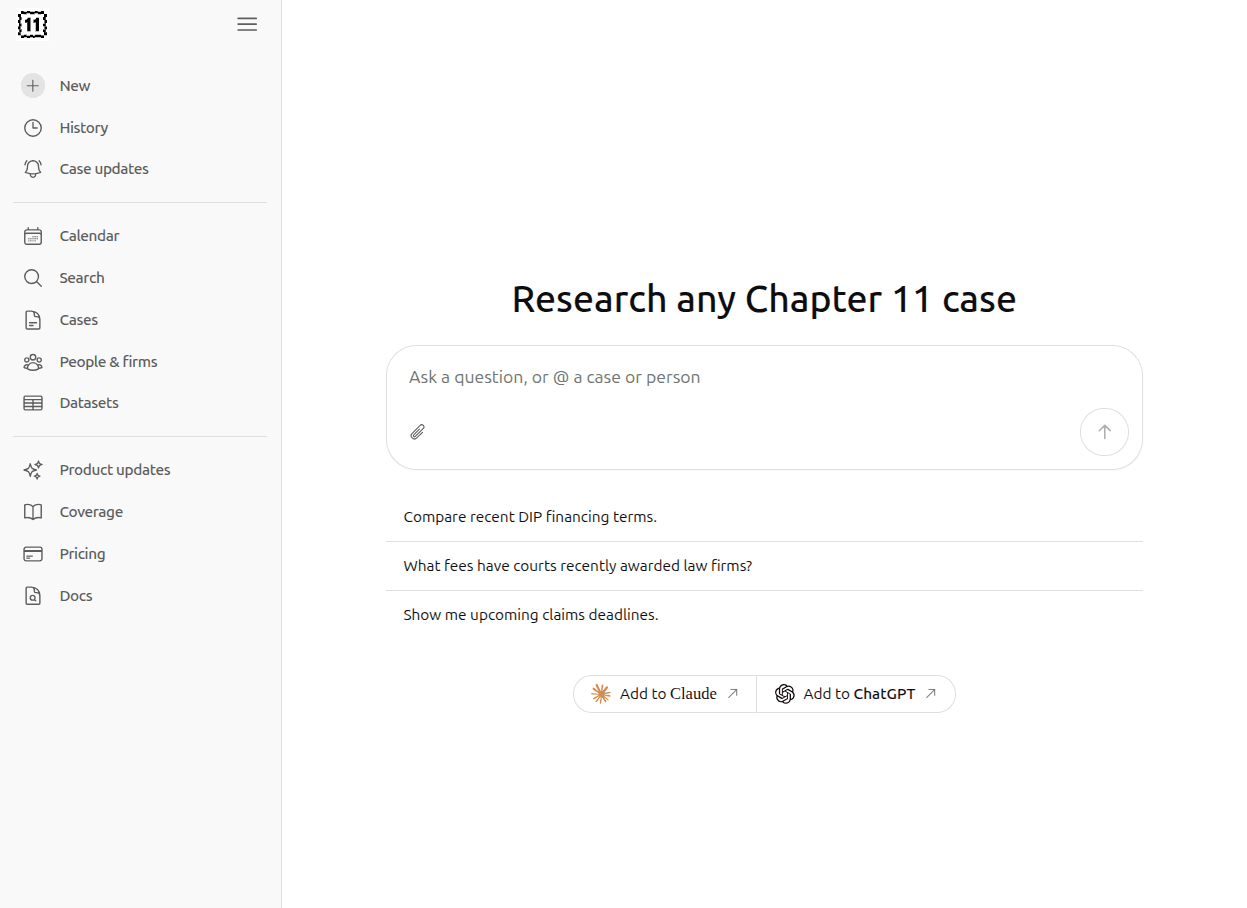Open the Cases label

pos(79,320)
